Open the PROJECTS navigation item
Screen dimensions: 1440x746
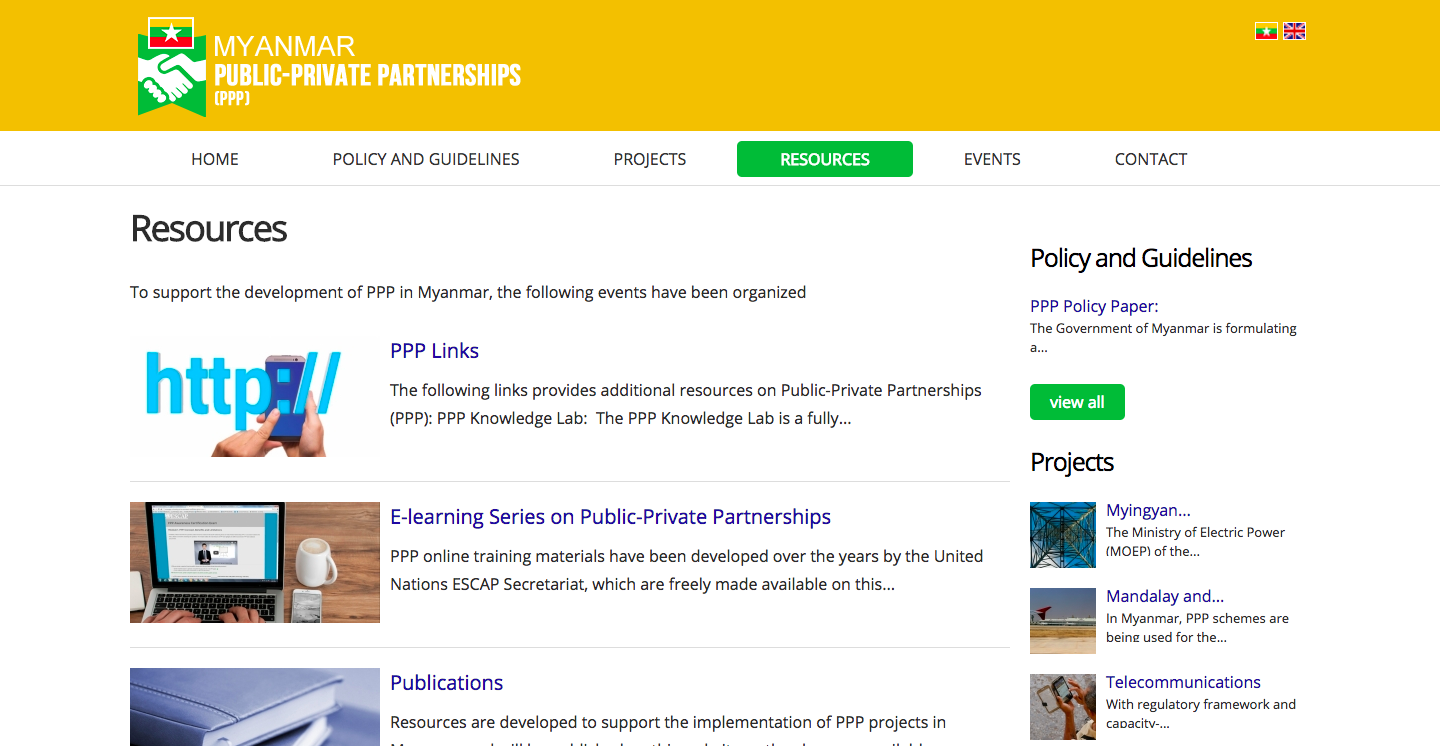click(650, 159)
